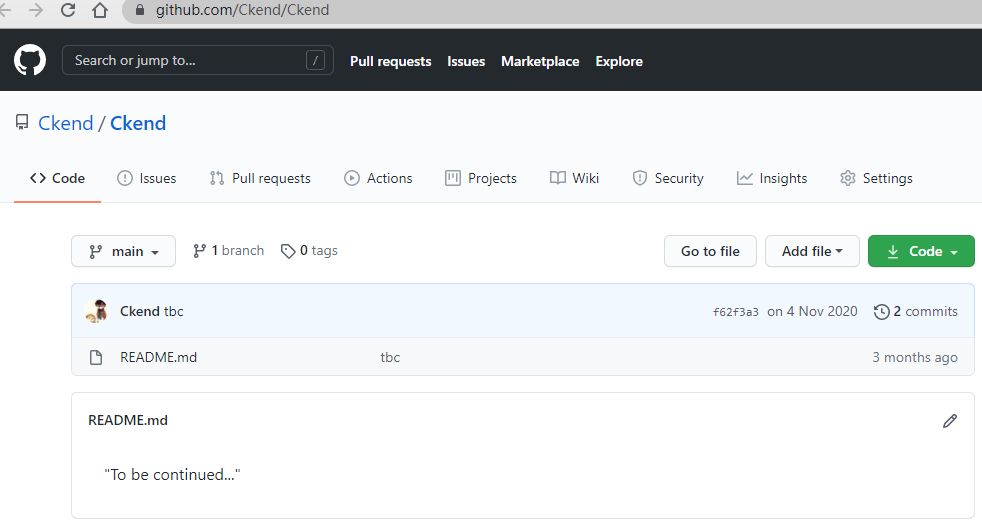Image resolution: width=982 pixels, height=525 pixels.
Task: Expand the Add file dropdown
Action: pyautogui.click(x=812, y=251)
